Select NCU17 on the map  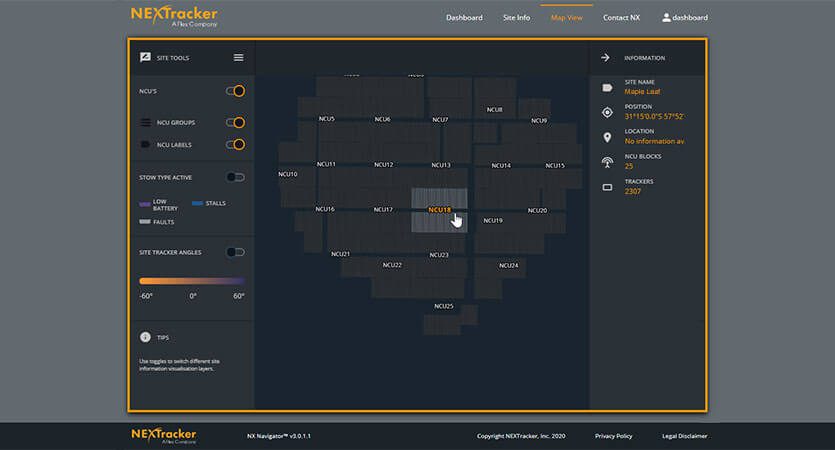(383, 210)
